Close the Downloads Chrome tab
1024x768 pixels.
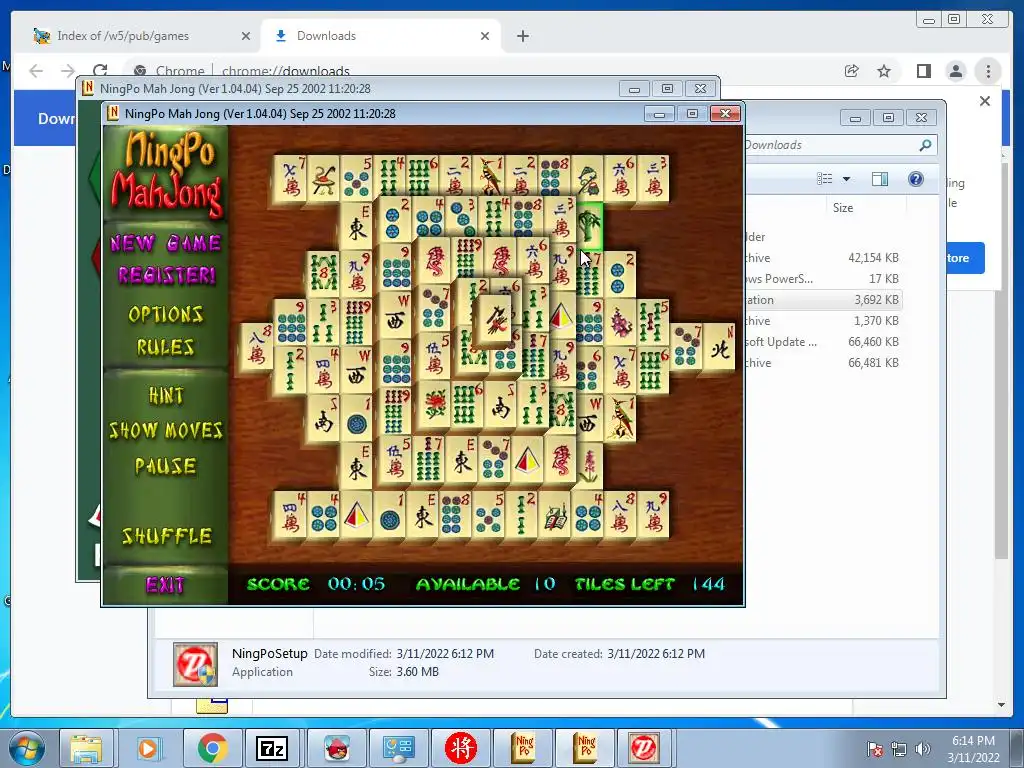click(x=485, y=37)
